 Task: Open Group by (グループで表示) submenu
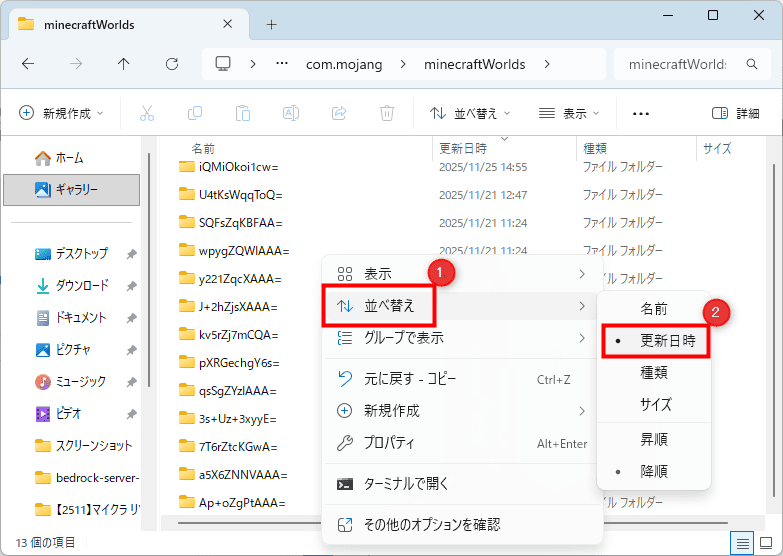462,338
